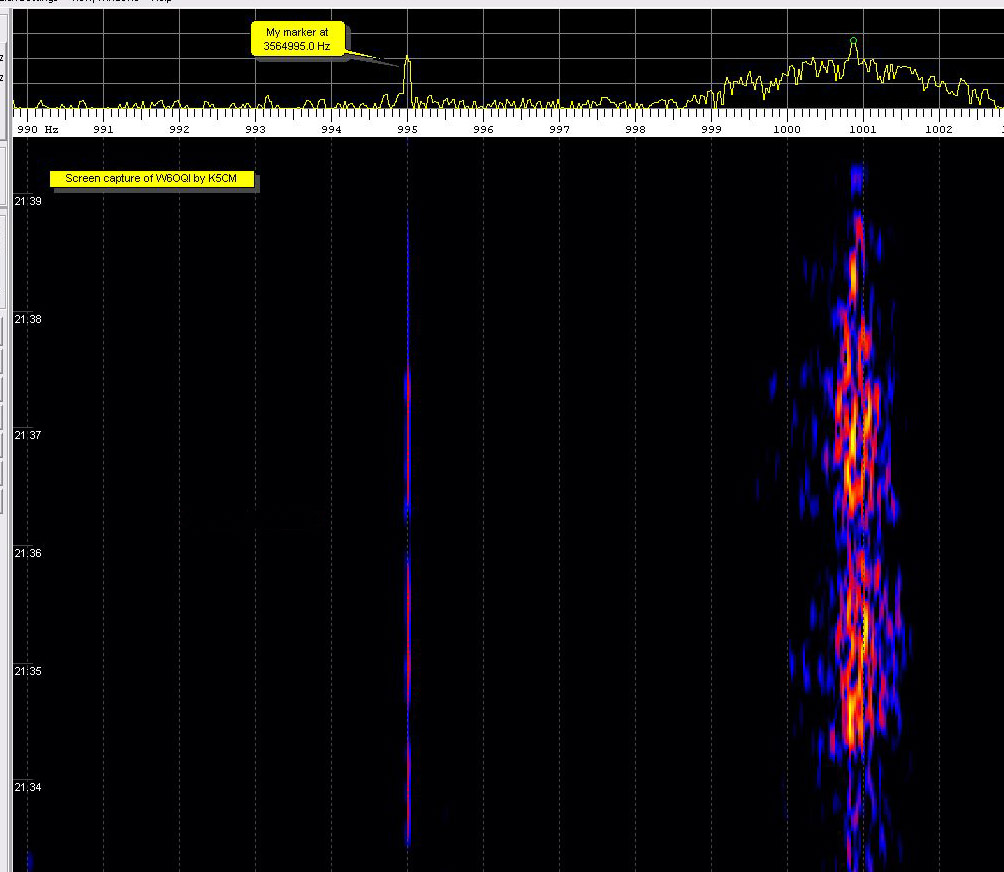1004x872 pixels.
Task: Click the 993 frequency axis label
Action: [x=255, y=129]
